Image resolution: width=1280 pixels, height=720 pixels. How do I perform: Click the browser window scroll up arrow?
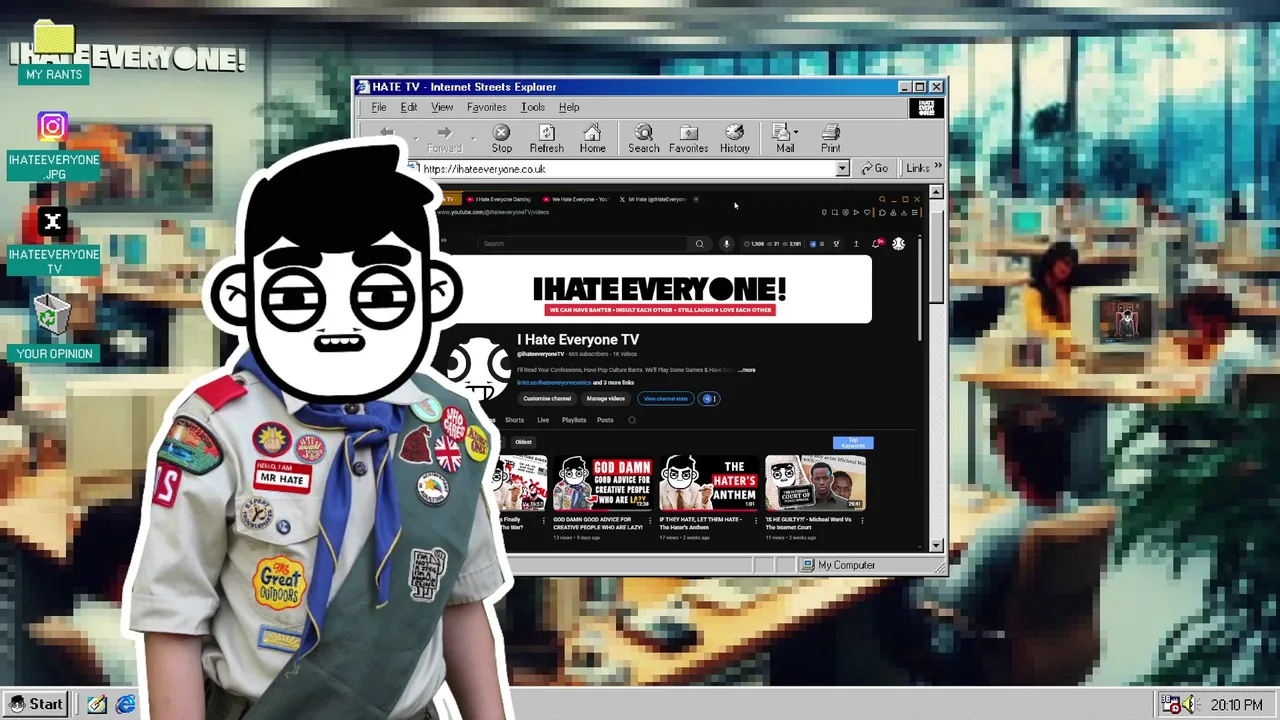[936, 191]
